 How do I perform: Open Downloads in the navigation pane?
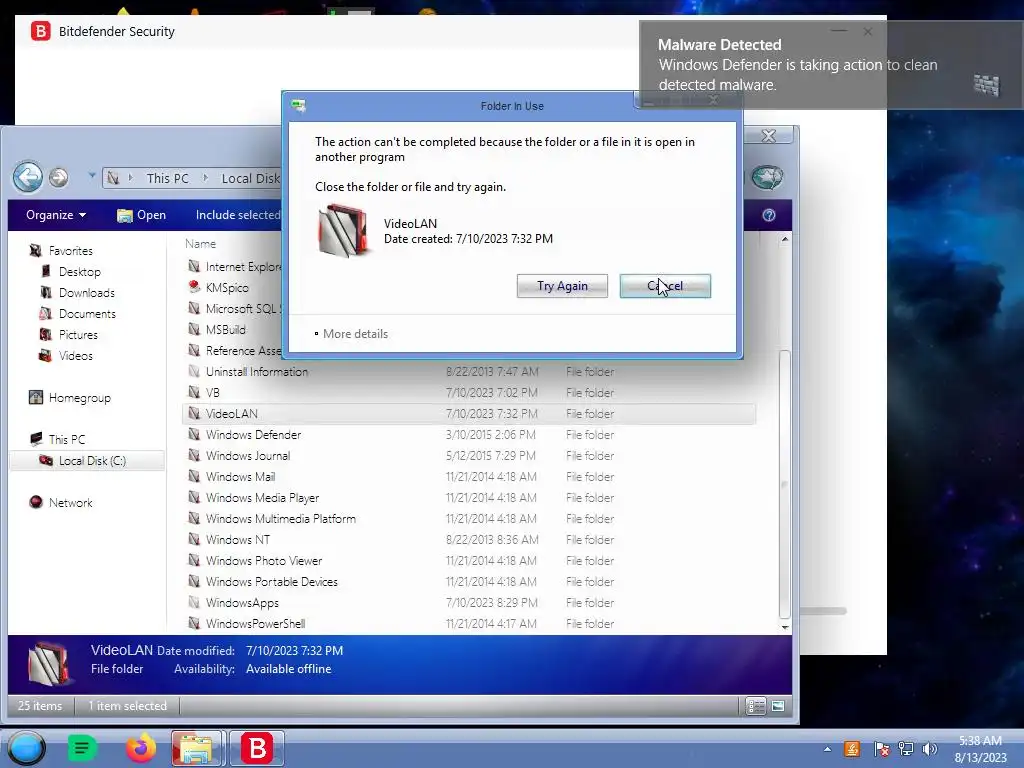pyautogui.click(x=86, y=293)
